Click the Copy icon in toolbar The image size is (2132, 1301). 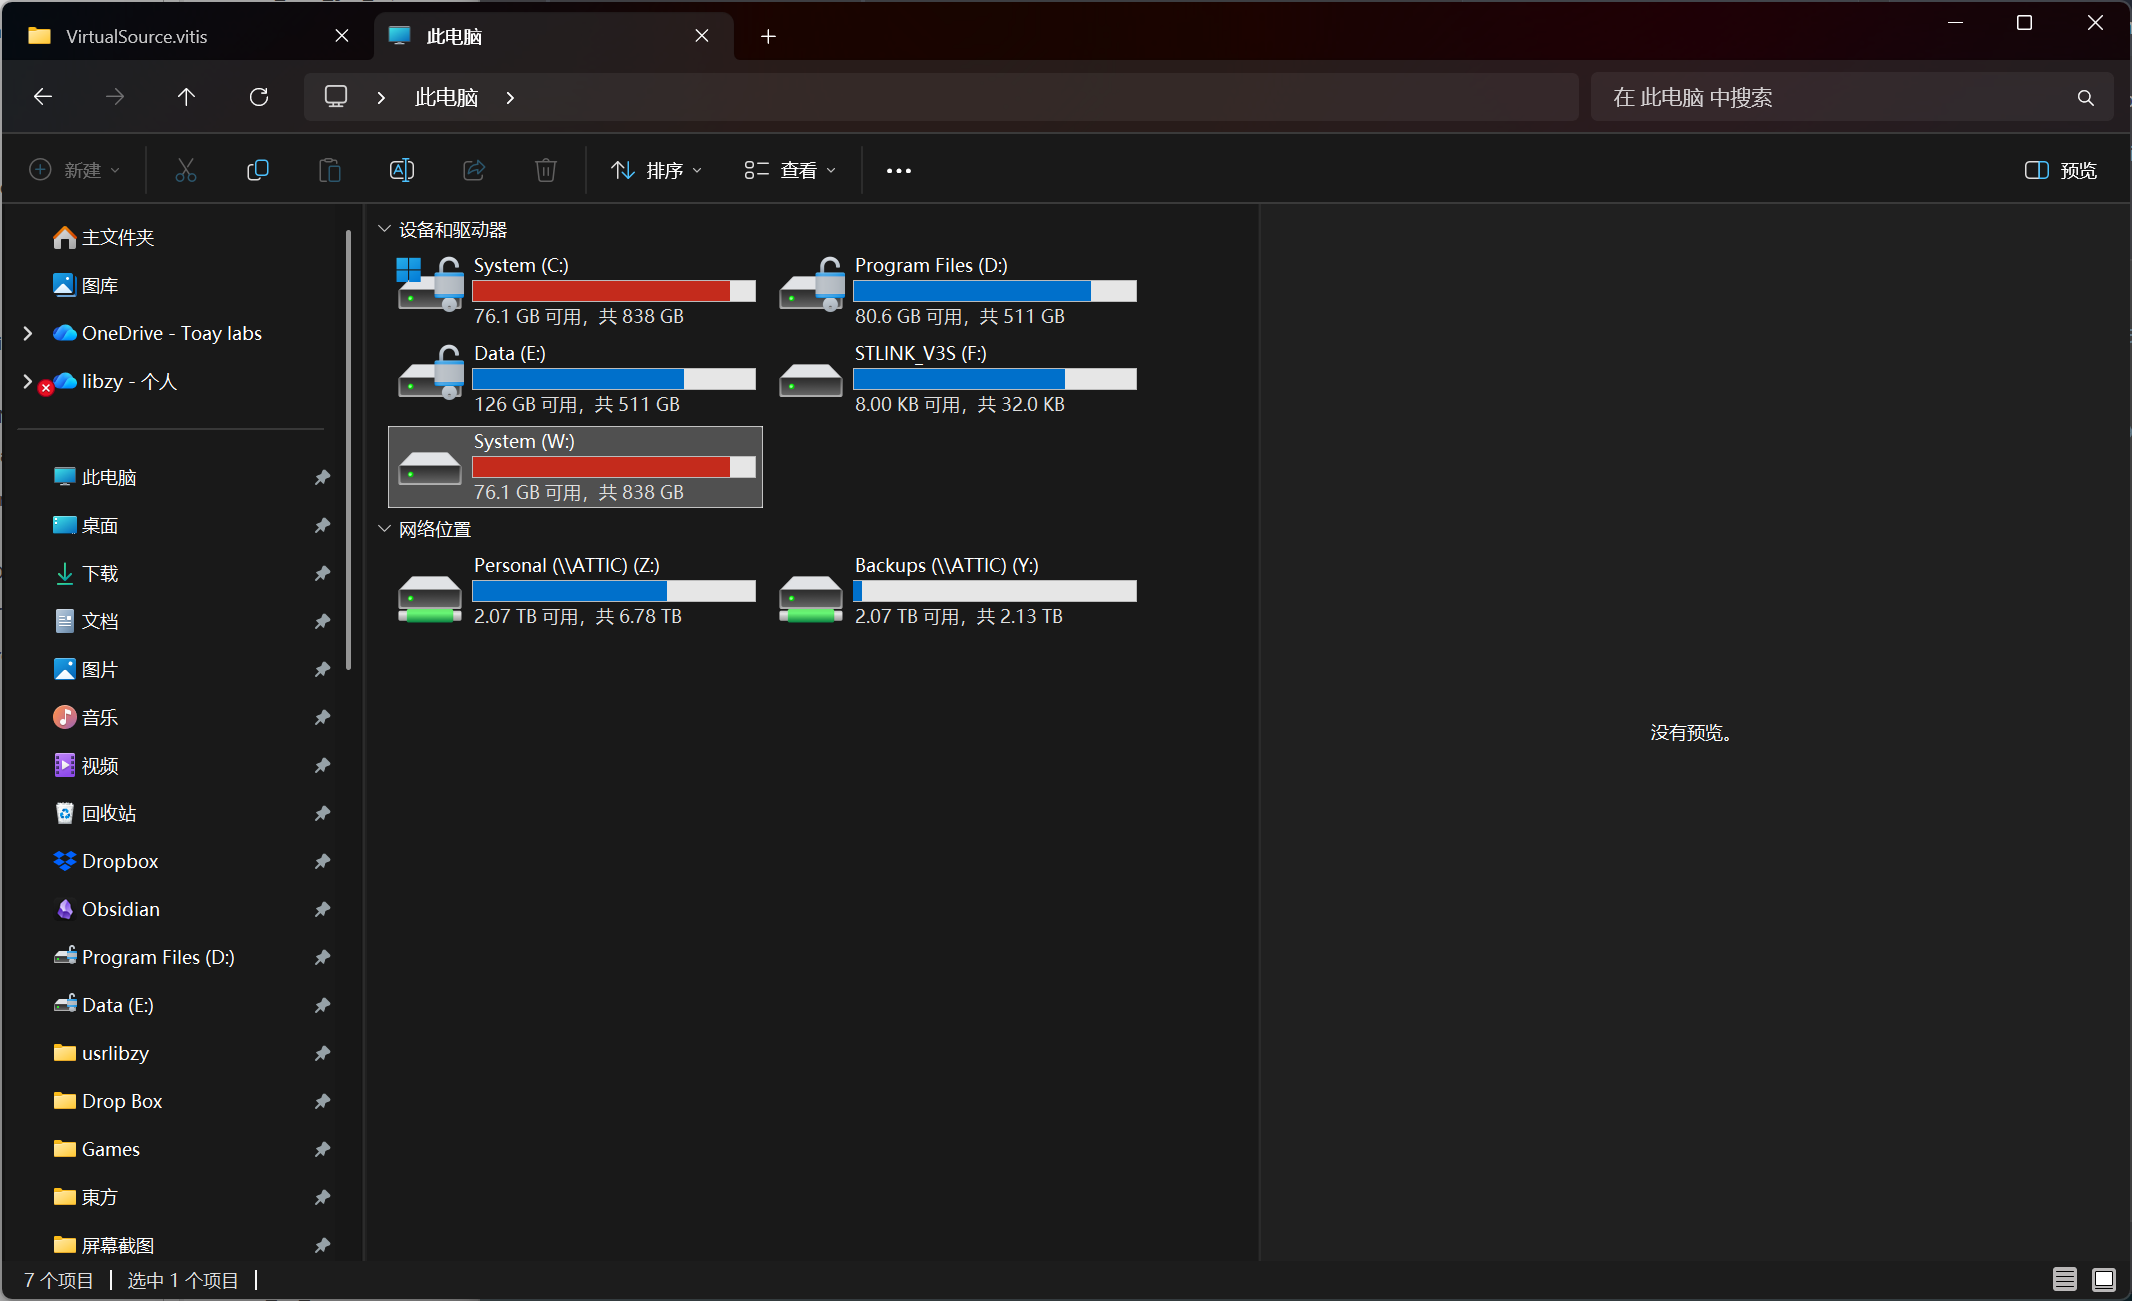pos(258,170)
